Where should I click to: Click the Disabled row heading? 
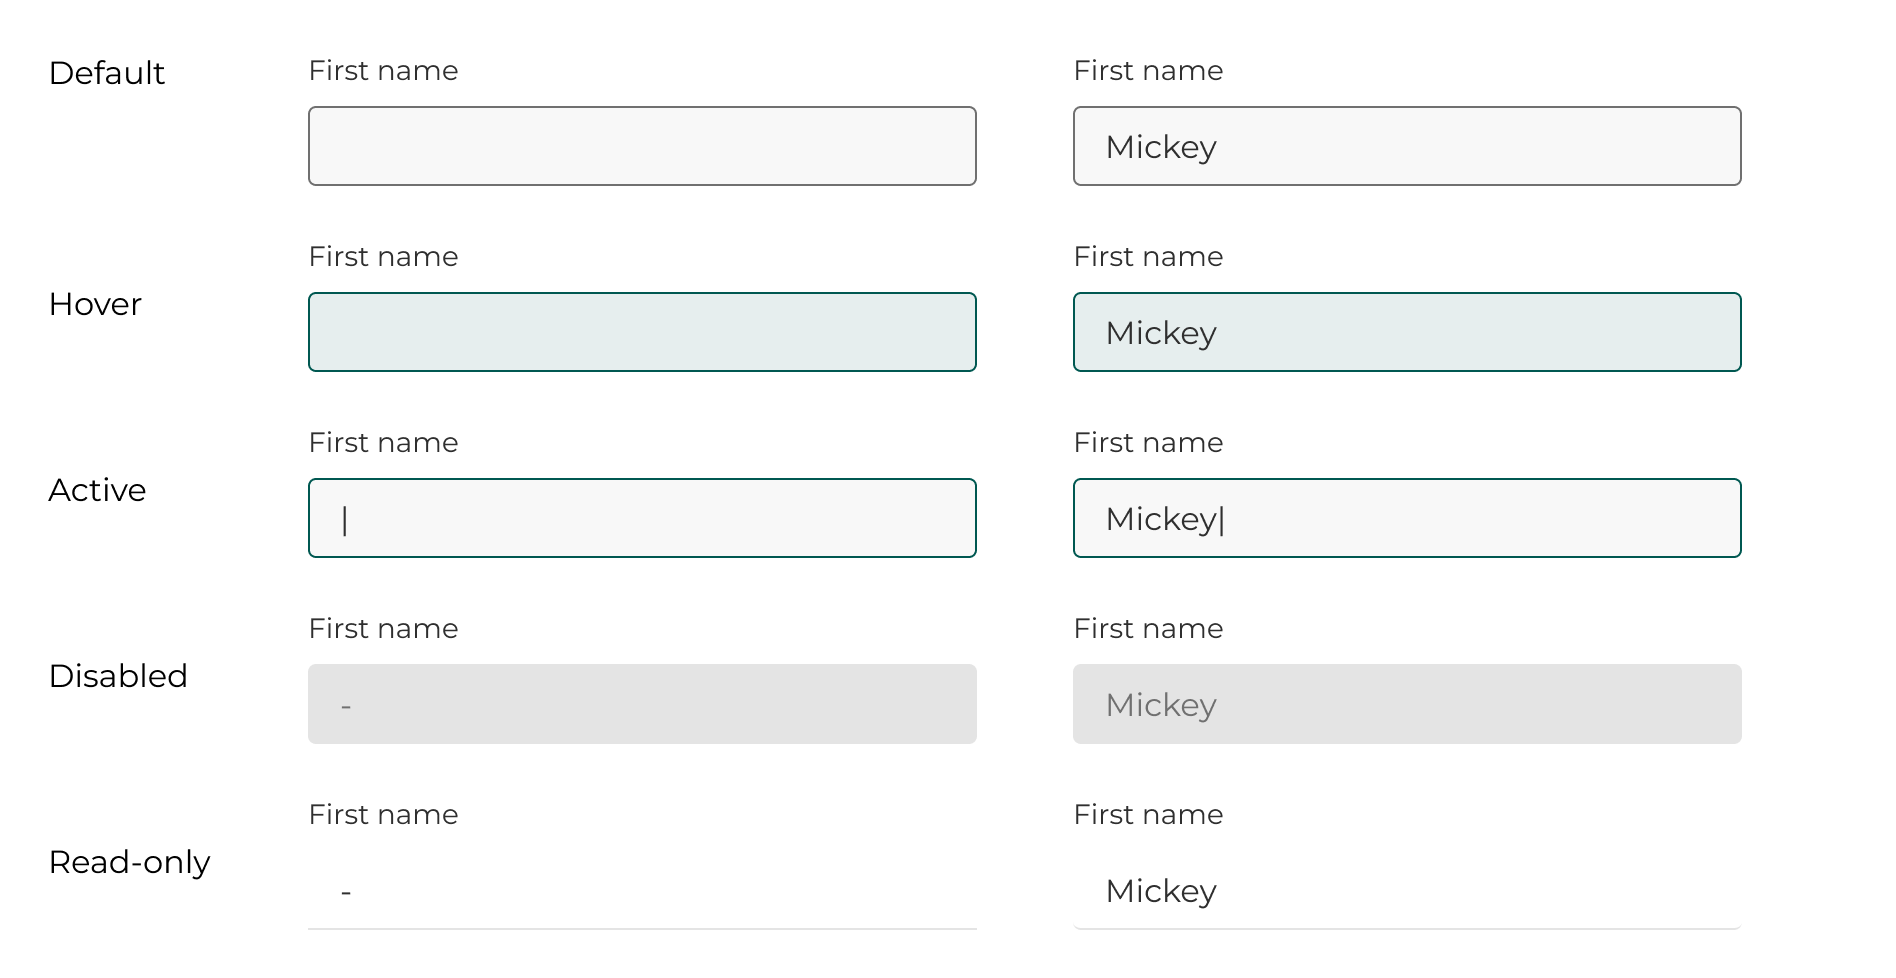pyautogui.click(x=118, y=676)
